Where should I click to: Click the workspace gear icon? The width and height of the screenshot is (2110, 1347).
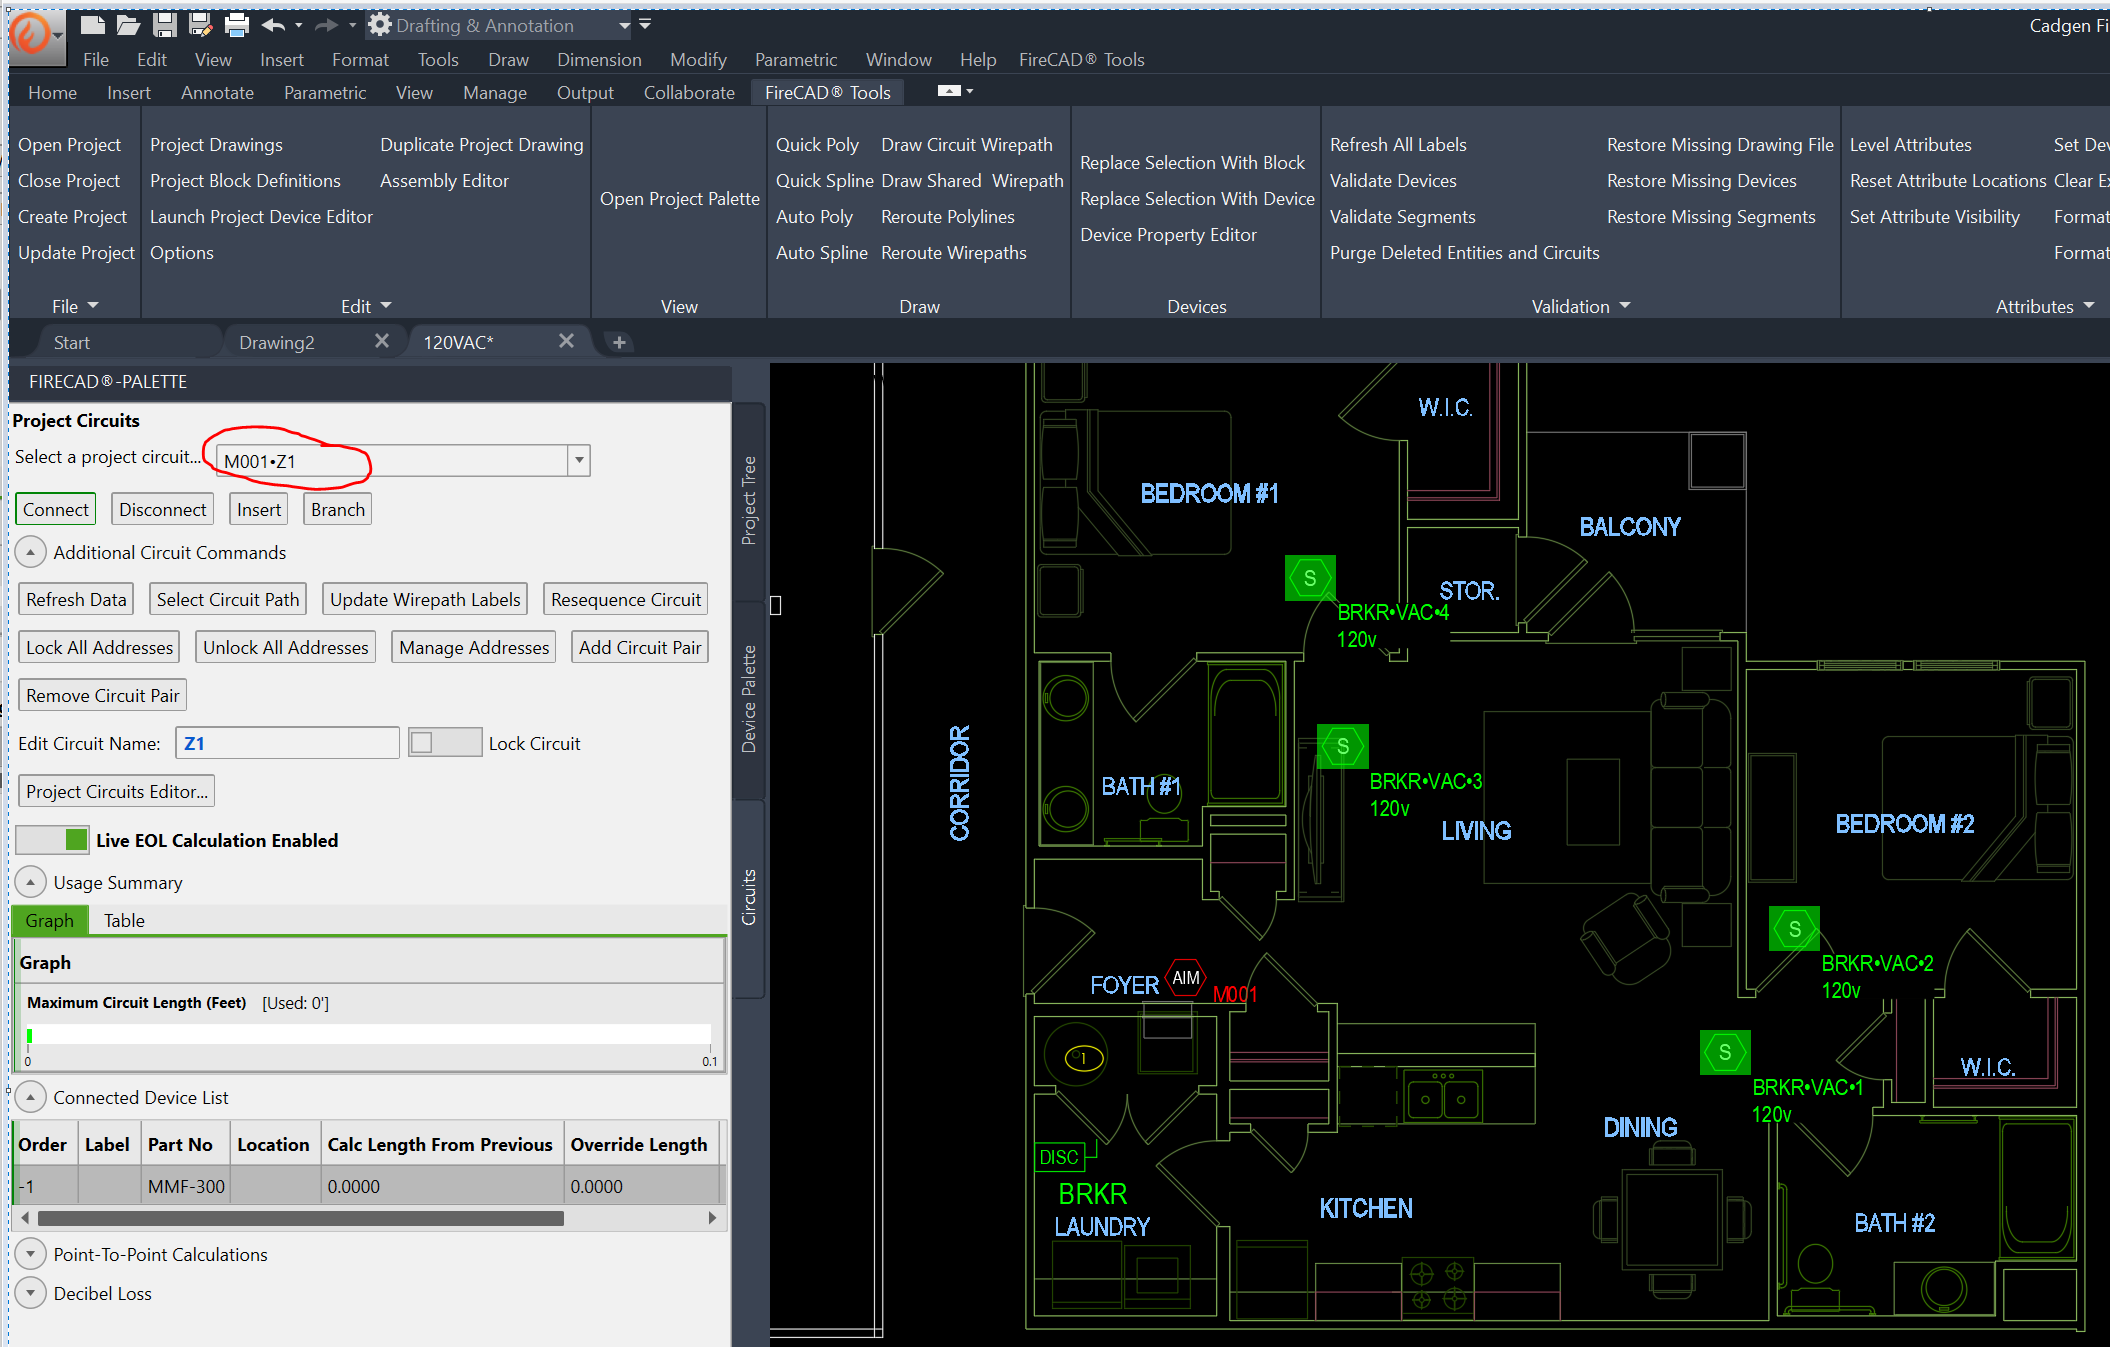(379, 25)
